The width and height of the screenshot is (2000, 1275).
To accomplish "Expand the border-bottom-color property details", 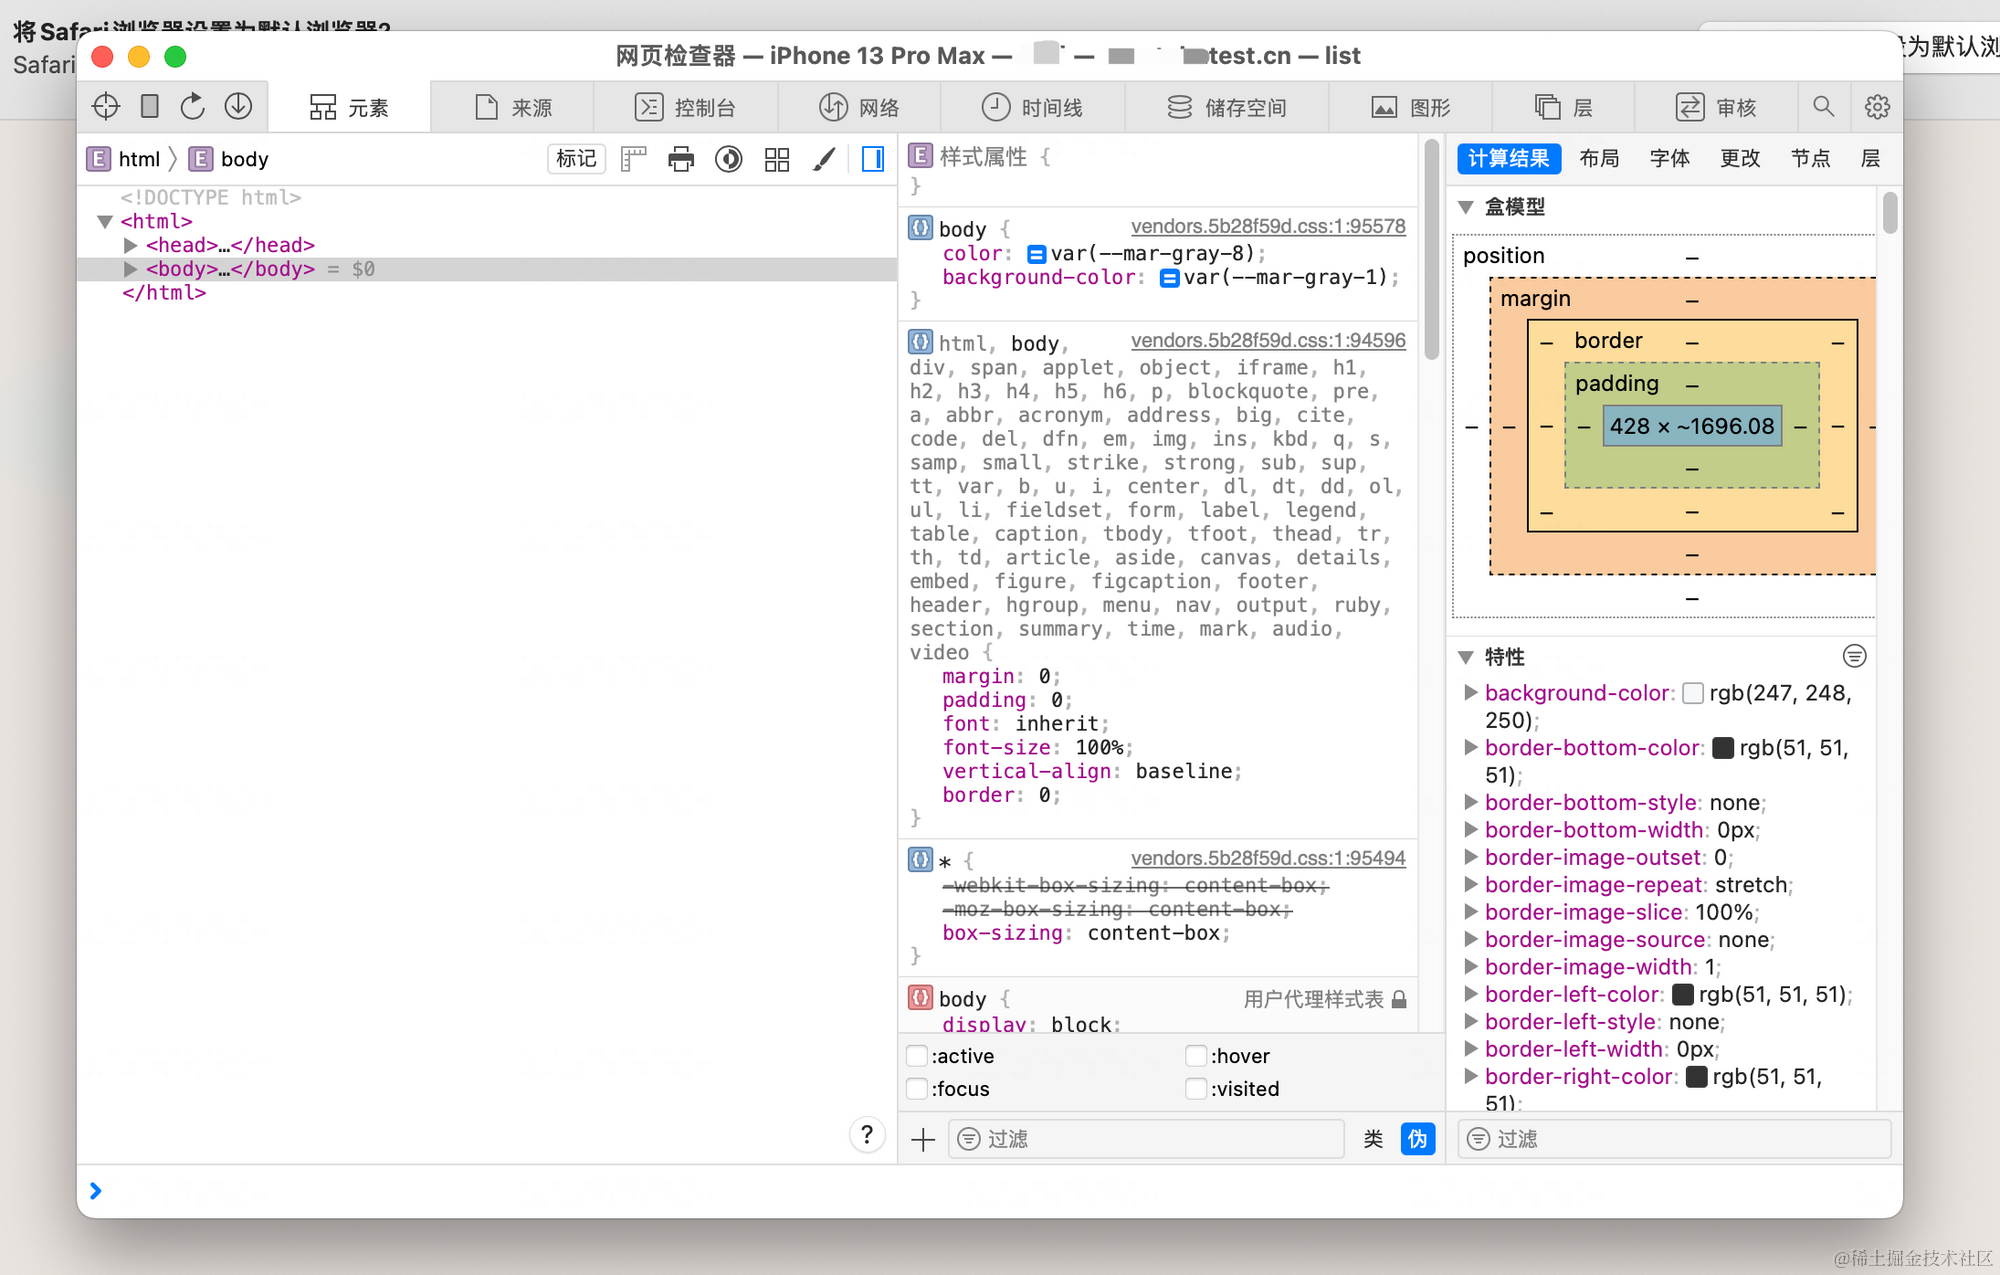I will (x=1471, y=747).
